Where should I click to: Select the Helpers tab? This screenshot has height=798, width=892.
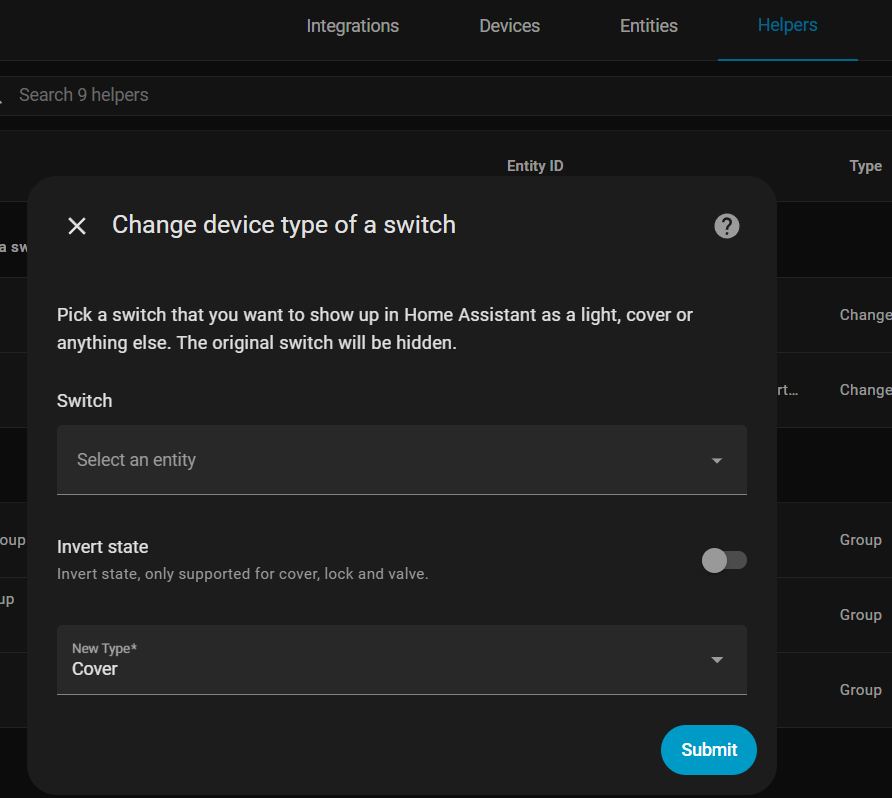point(787,26)
